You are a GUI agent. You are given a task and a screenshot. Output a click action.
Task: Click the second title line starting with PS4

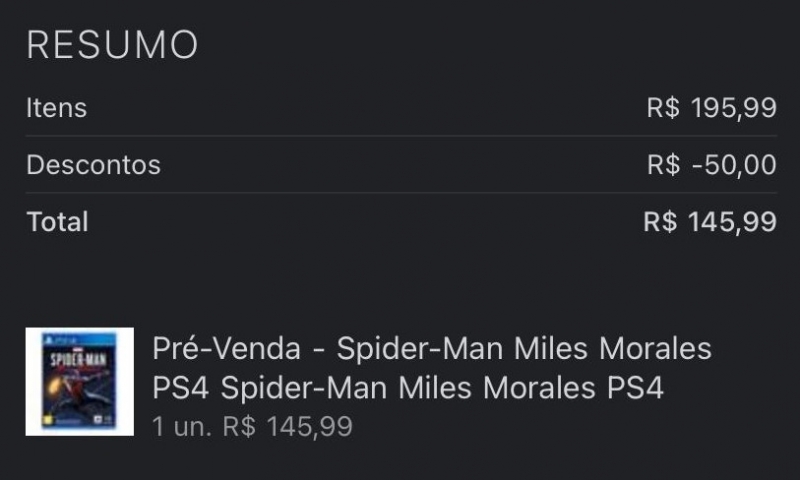pyautogui.click(x=408, y=387)
